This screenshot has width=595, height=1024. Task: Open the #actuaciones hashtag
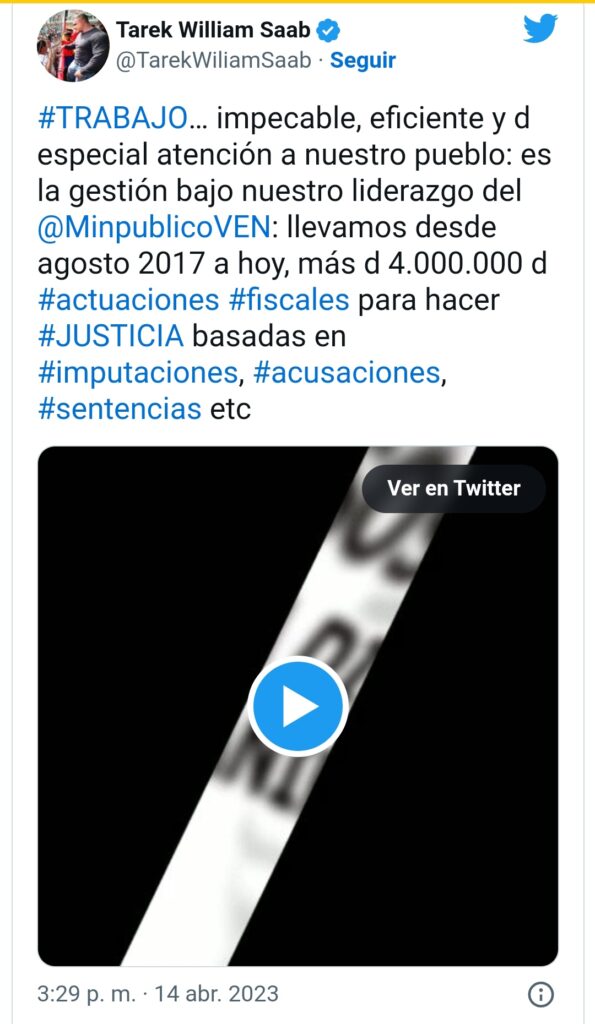click(129, 300)
